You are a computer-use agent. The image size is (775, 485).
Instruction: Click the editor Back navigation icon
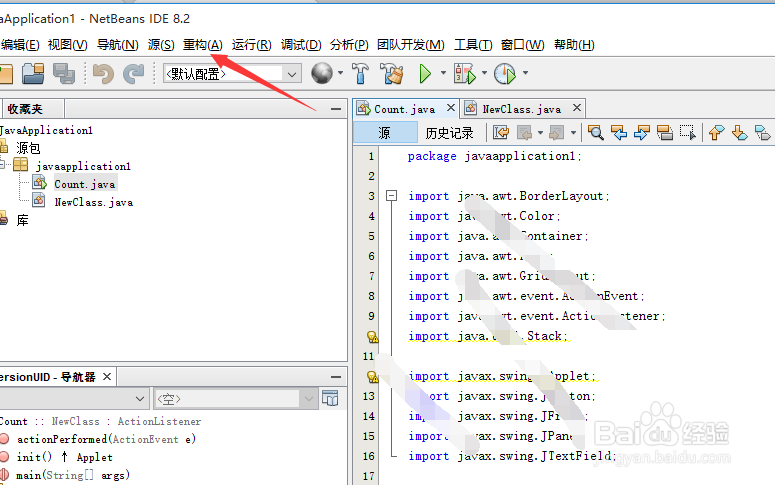coord(524,132)
